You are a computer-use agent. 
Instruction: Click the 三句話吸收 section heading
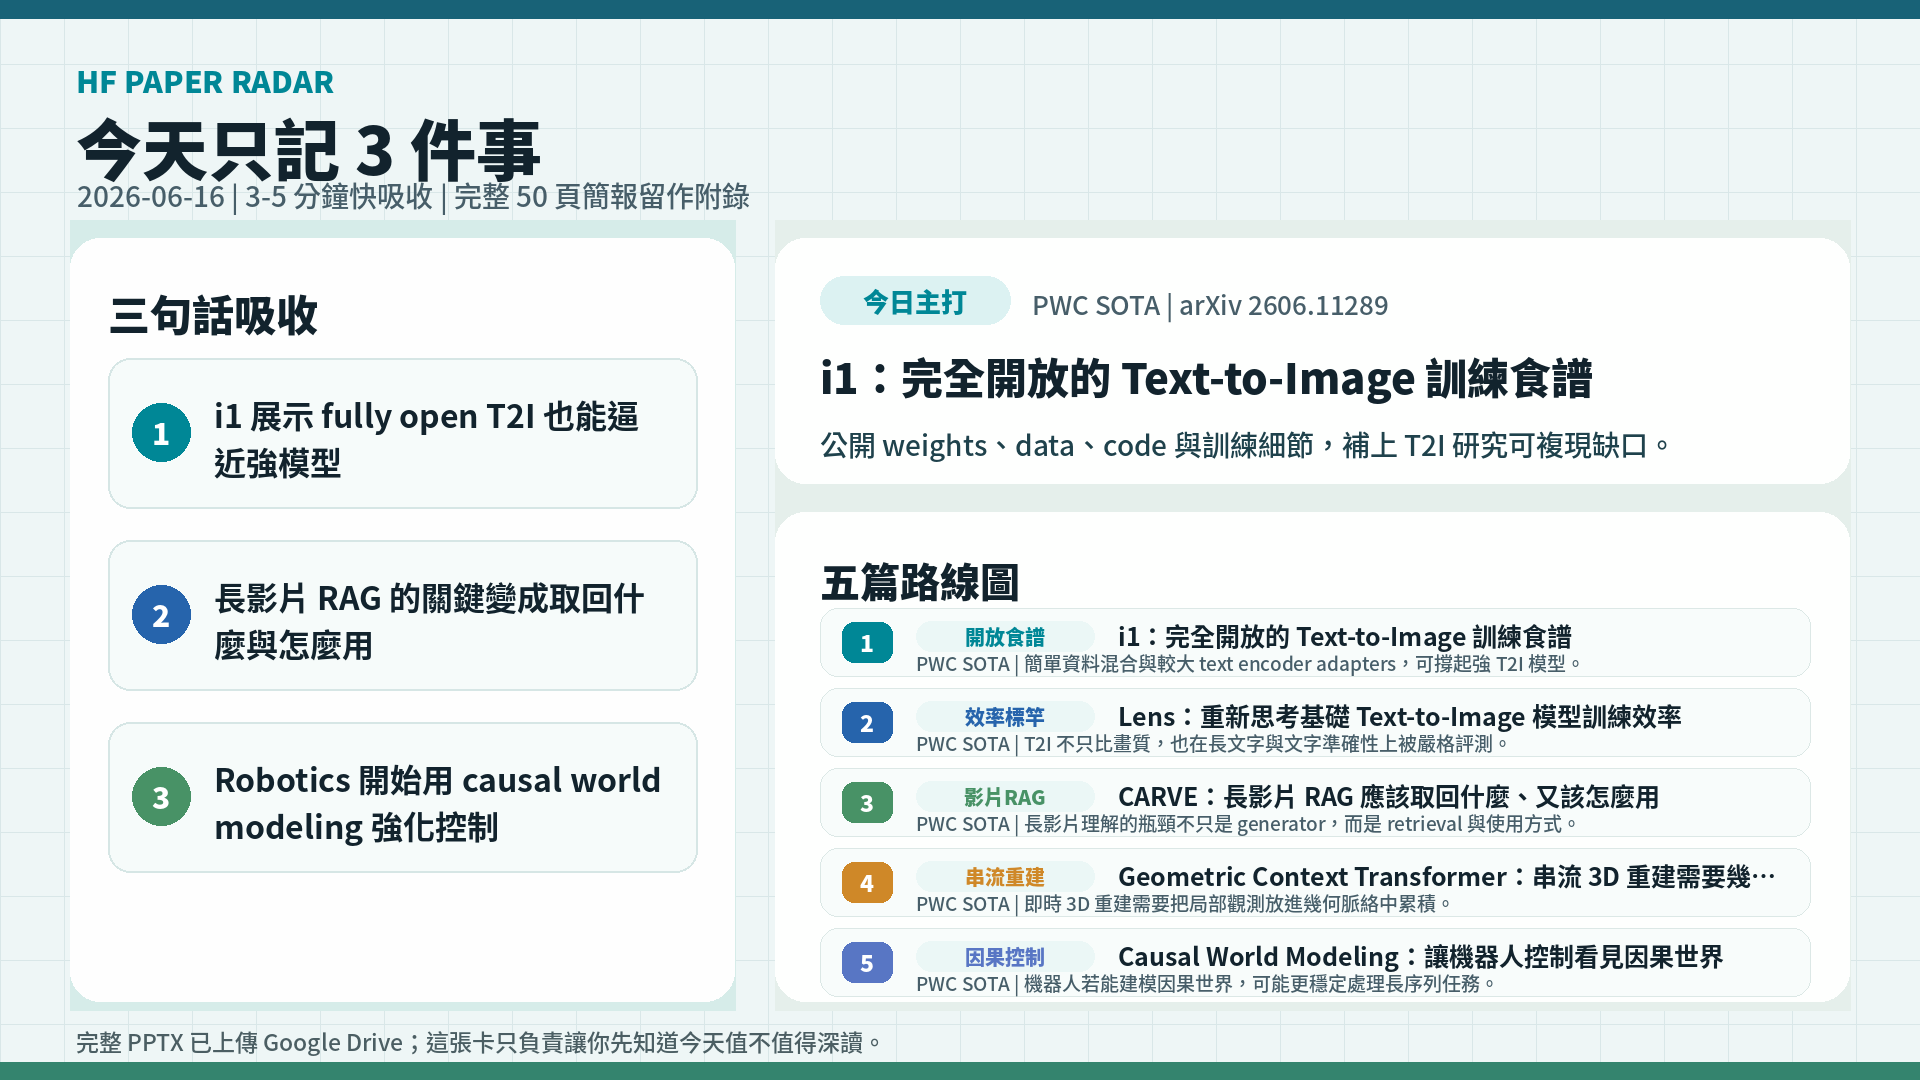(213, 316)
